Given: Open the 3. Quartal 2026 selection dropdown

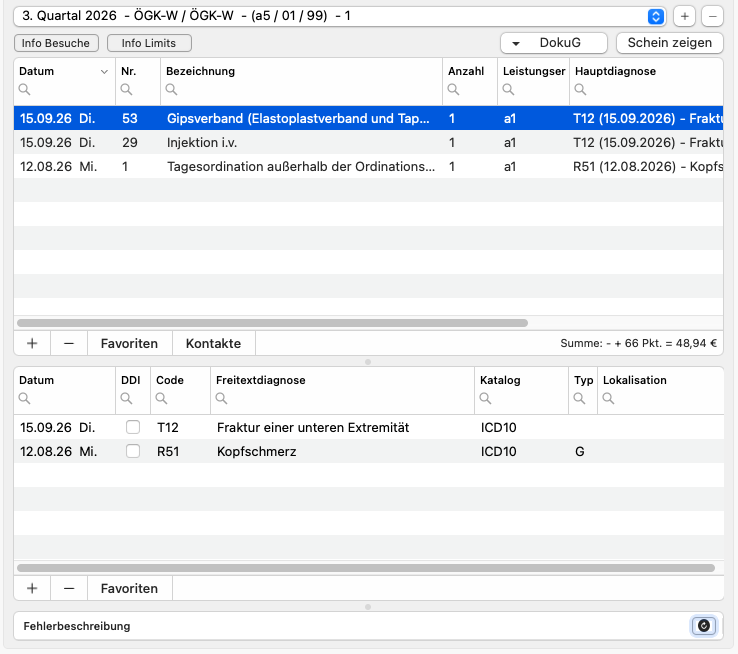Looking at the screenshot, I should [339, 16].
